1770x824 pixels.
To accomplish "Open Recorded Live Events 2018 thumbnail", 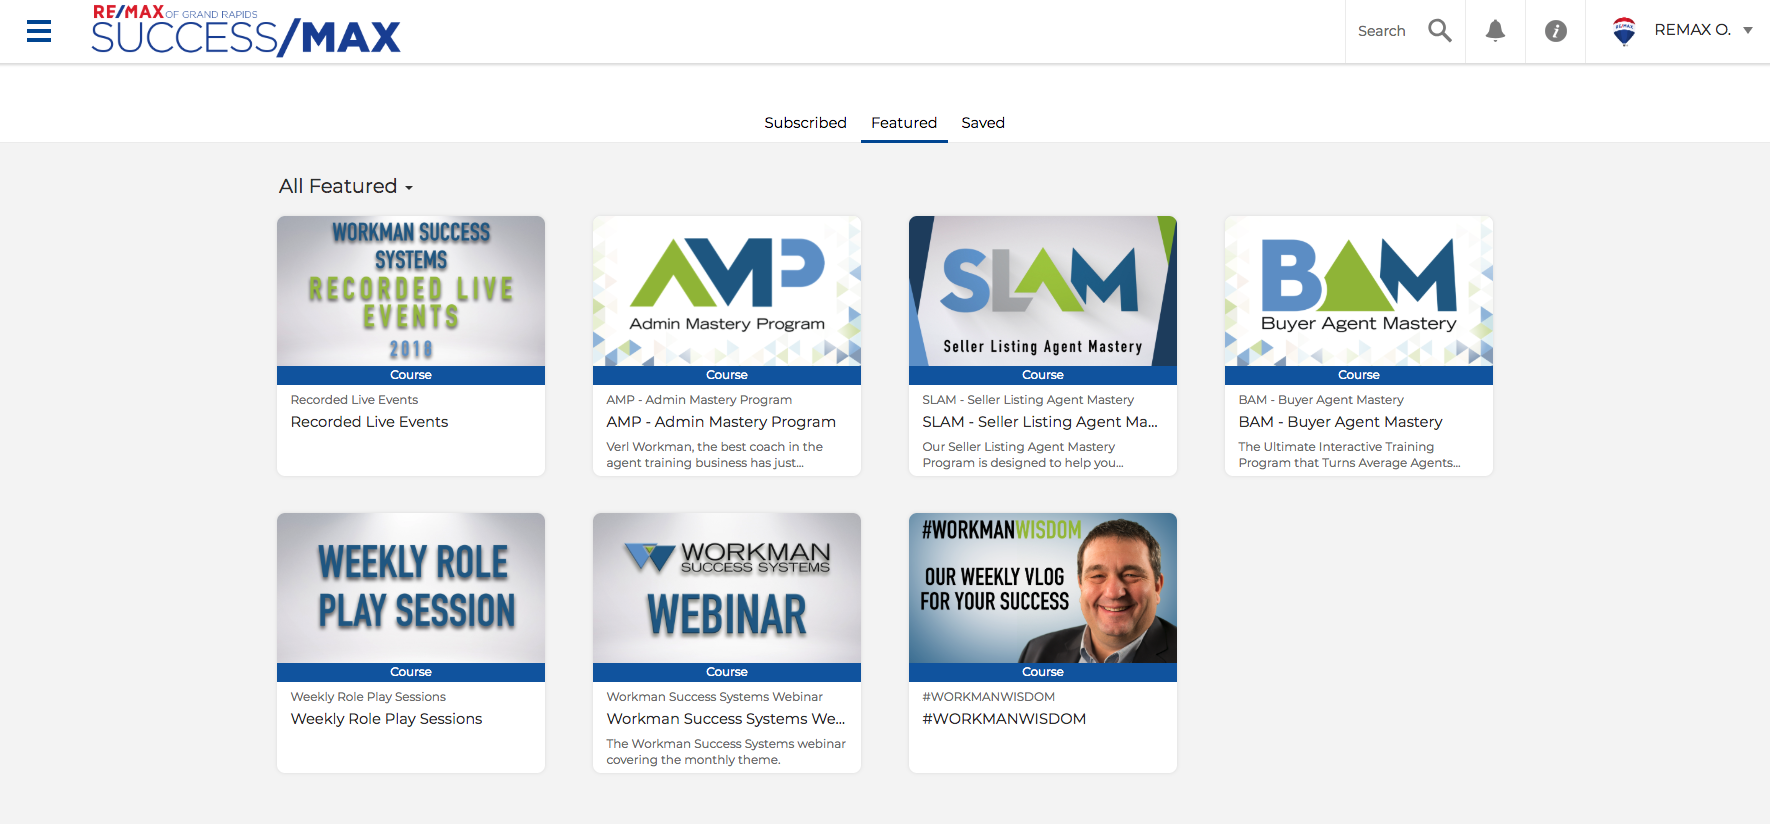I will (x=411, y=291).
